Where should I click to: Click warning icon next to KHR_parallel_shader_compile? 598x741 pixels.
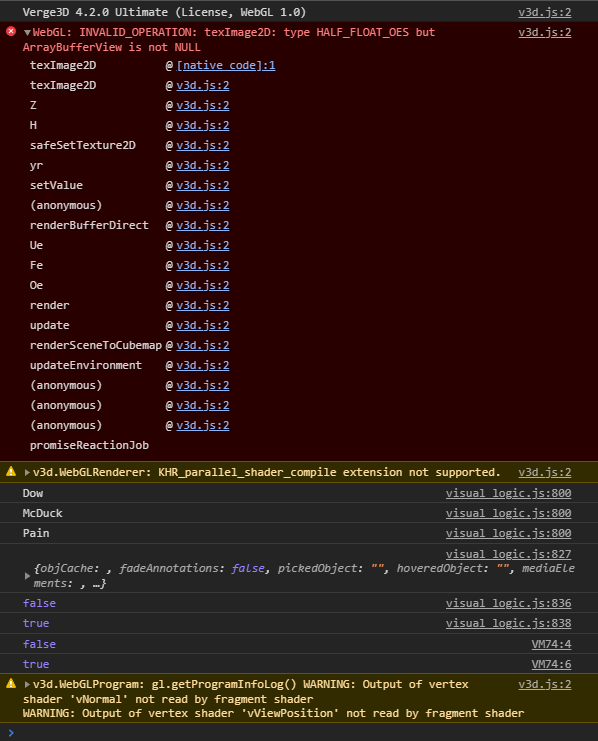[x=11, y=471]
